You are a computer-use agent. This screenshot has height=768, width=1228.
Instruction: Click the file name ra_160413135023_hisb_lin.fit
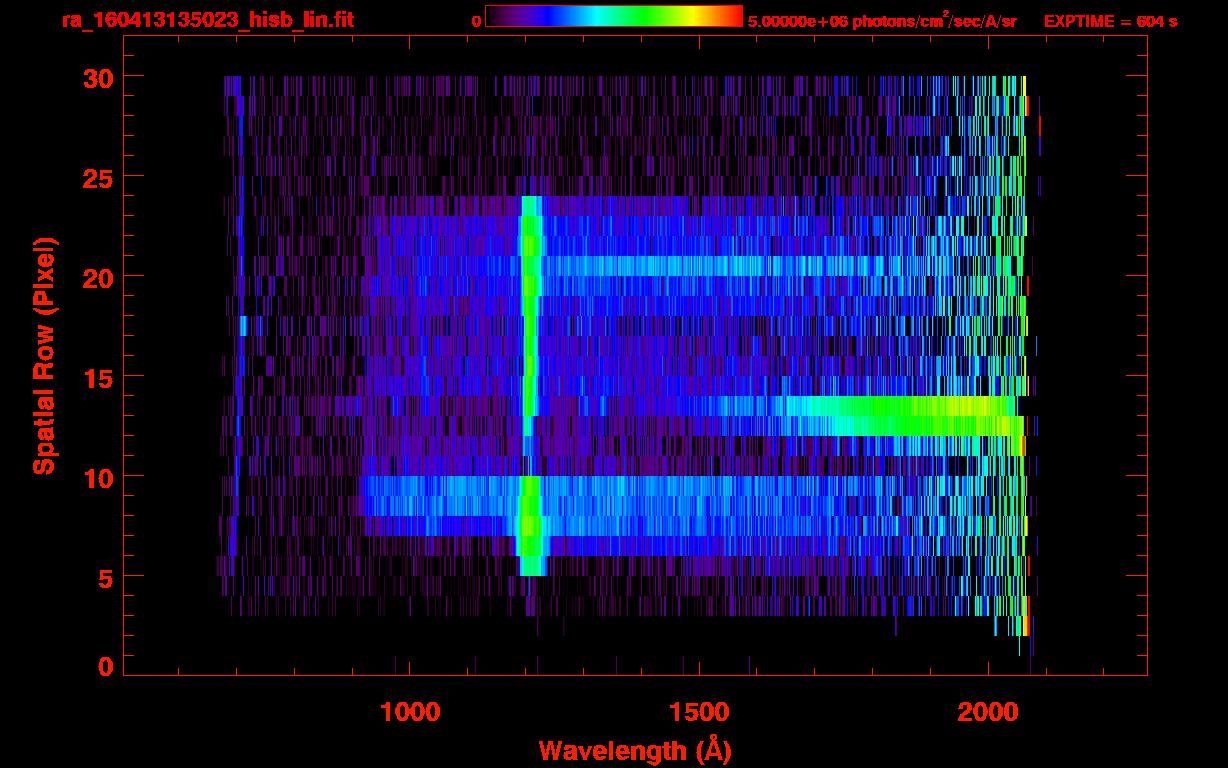coord(207,21)
